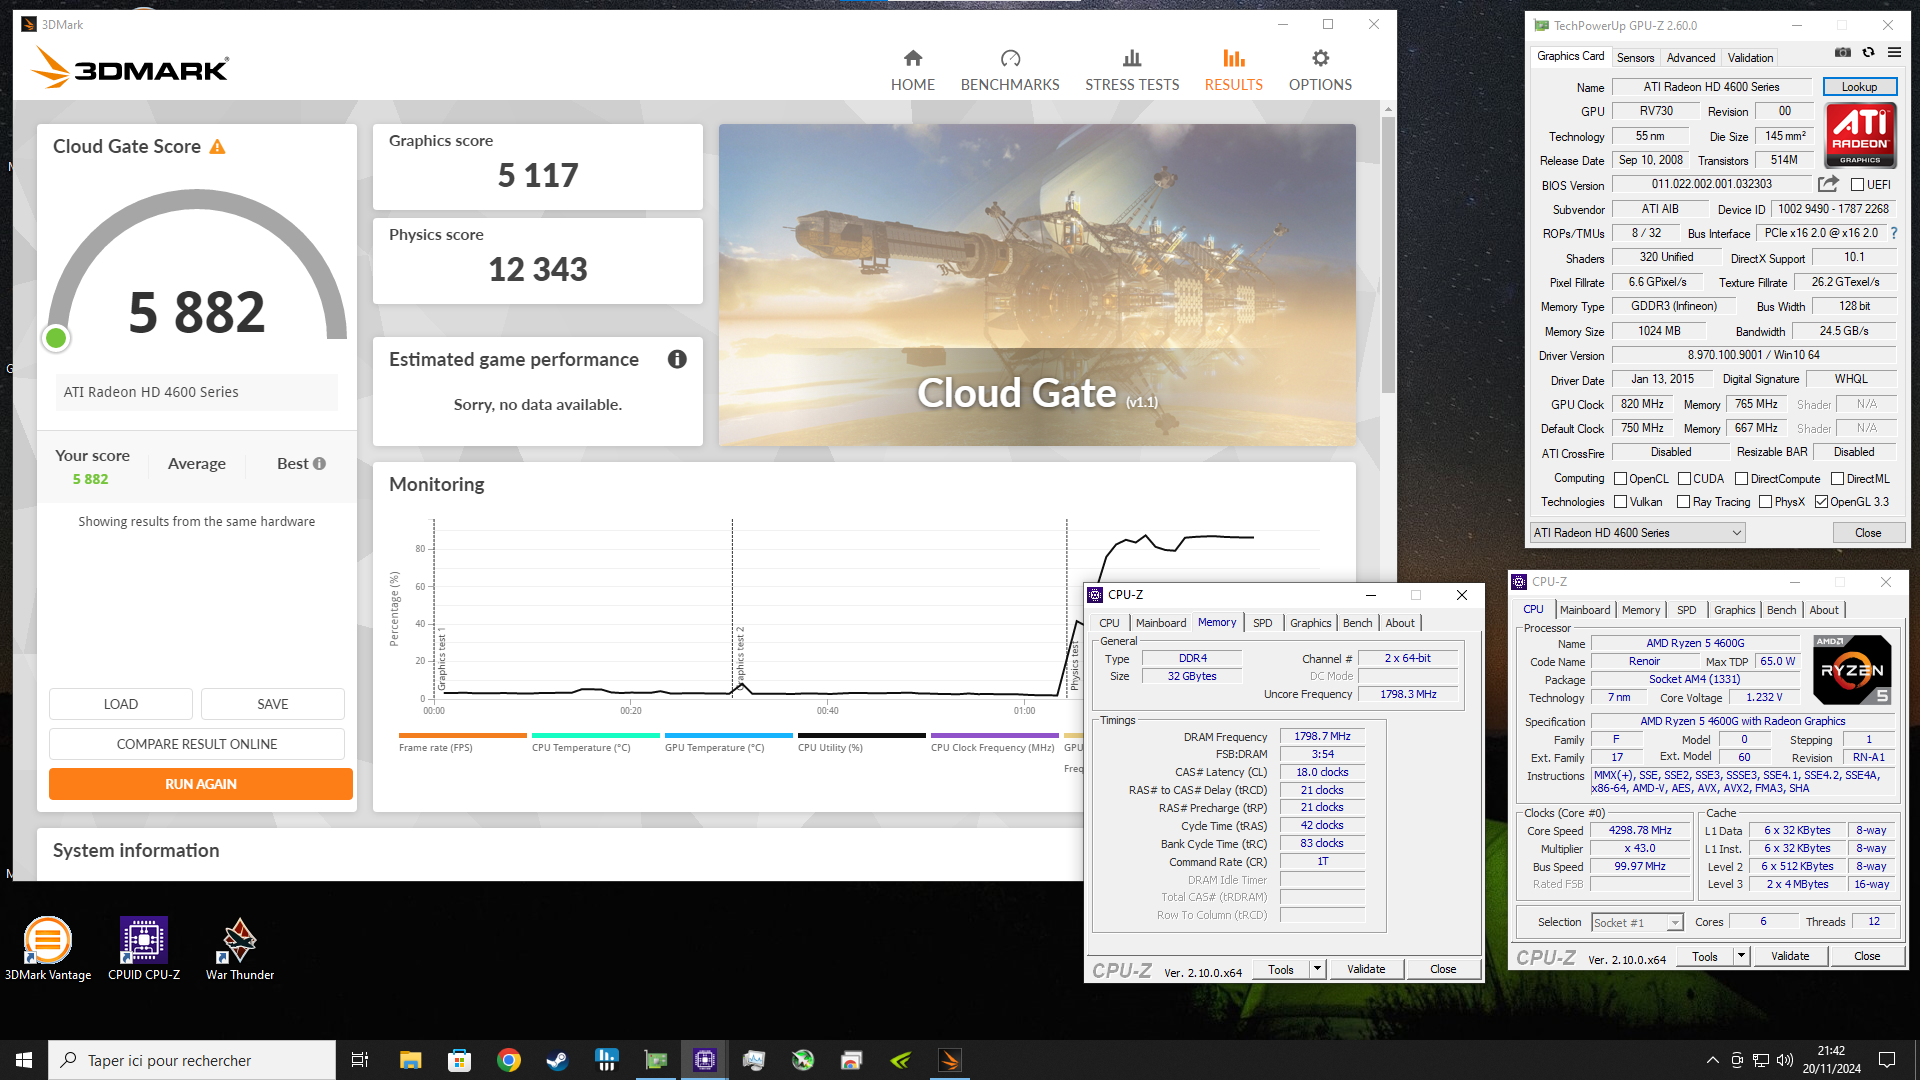Show hidden system tray icons chevron
Image resolution: width=1920 pixels, height=1080 pixels.
click(1712, 1060)
